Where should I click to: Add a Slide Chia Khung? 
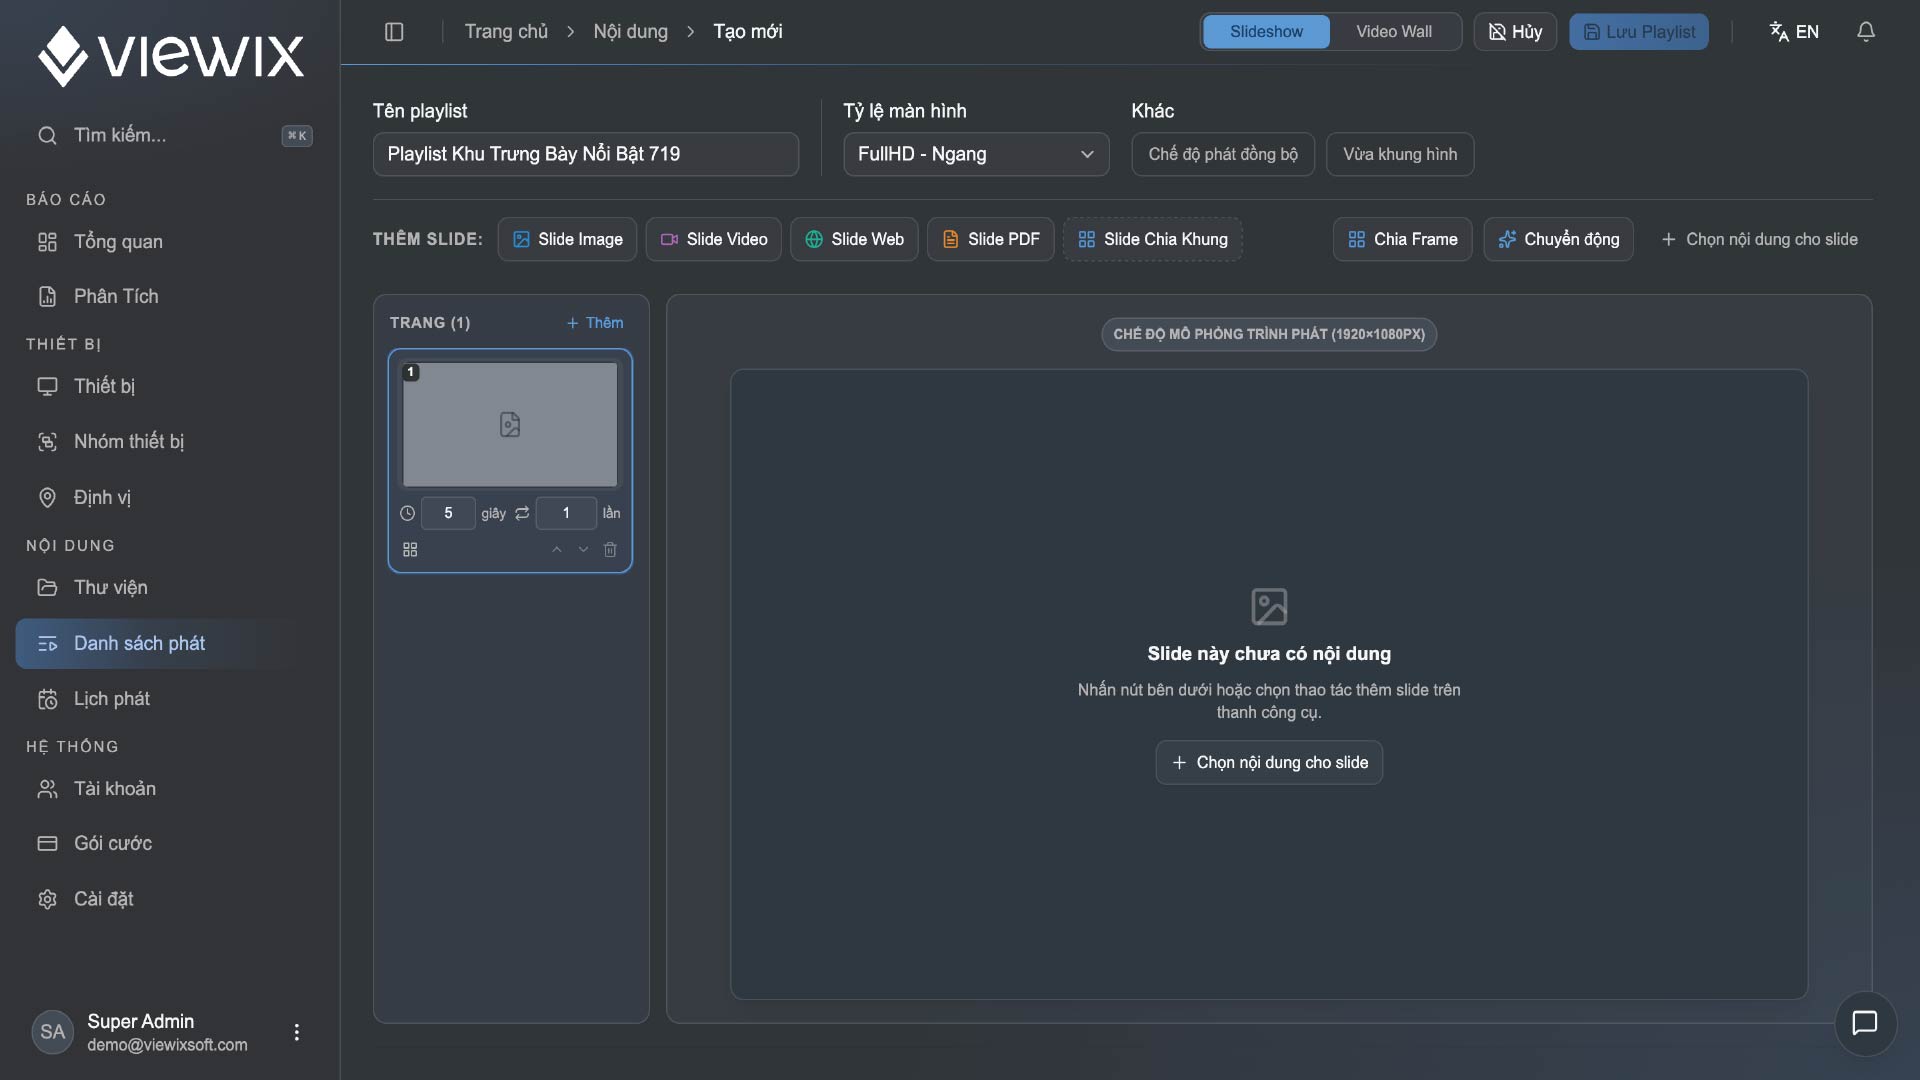pos(1152,239)
